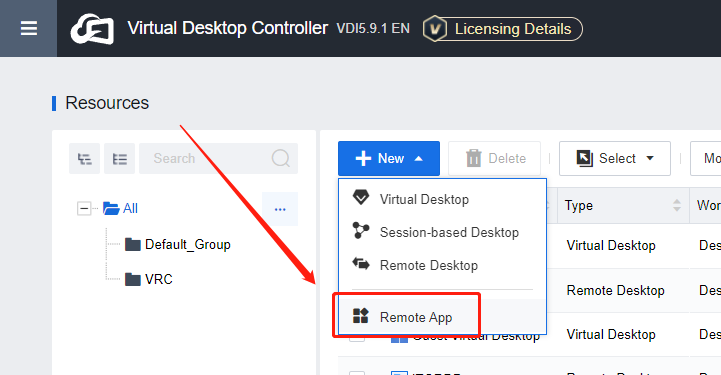Open the Select dropdown
The image size is (721, 375).
(615, 159)
